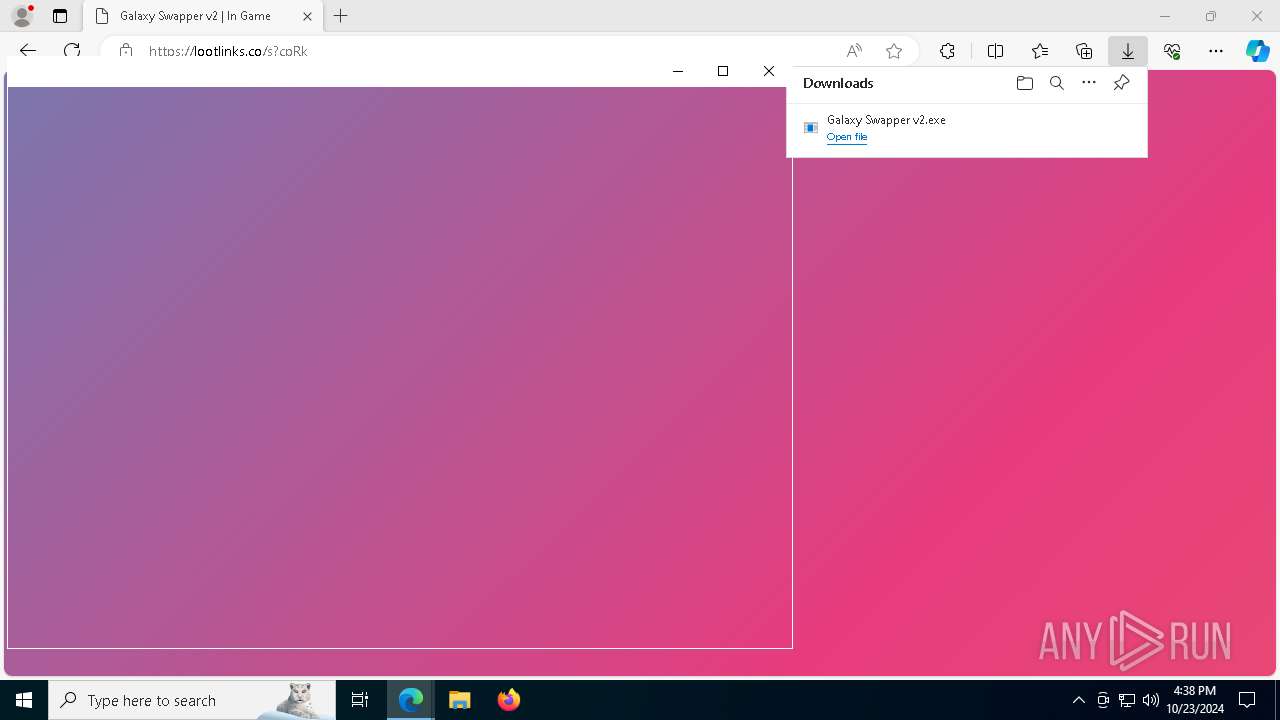The height and width of the screenshot is (720, 1280).
Task: Click the taskbar search box
Action: tap(192, 700)
